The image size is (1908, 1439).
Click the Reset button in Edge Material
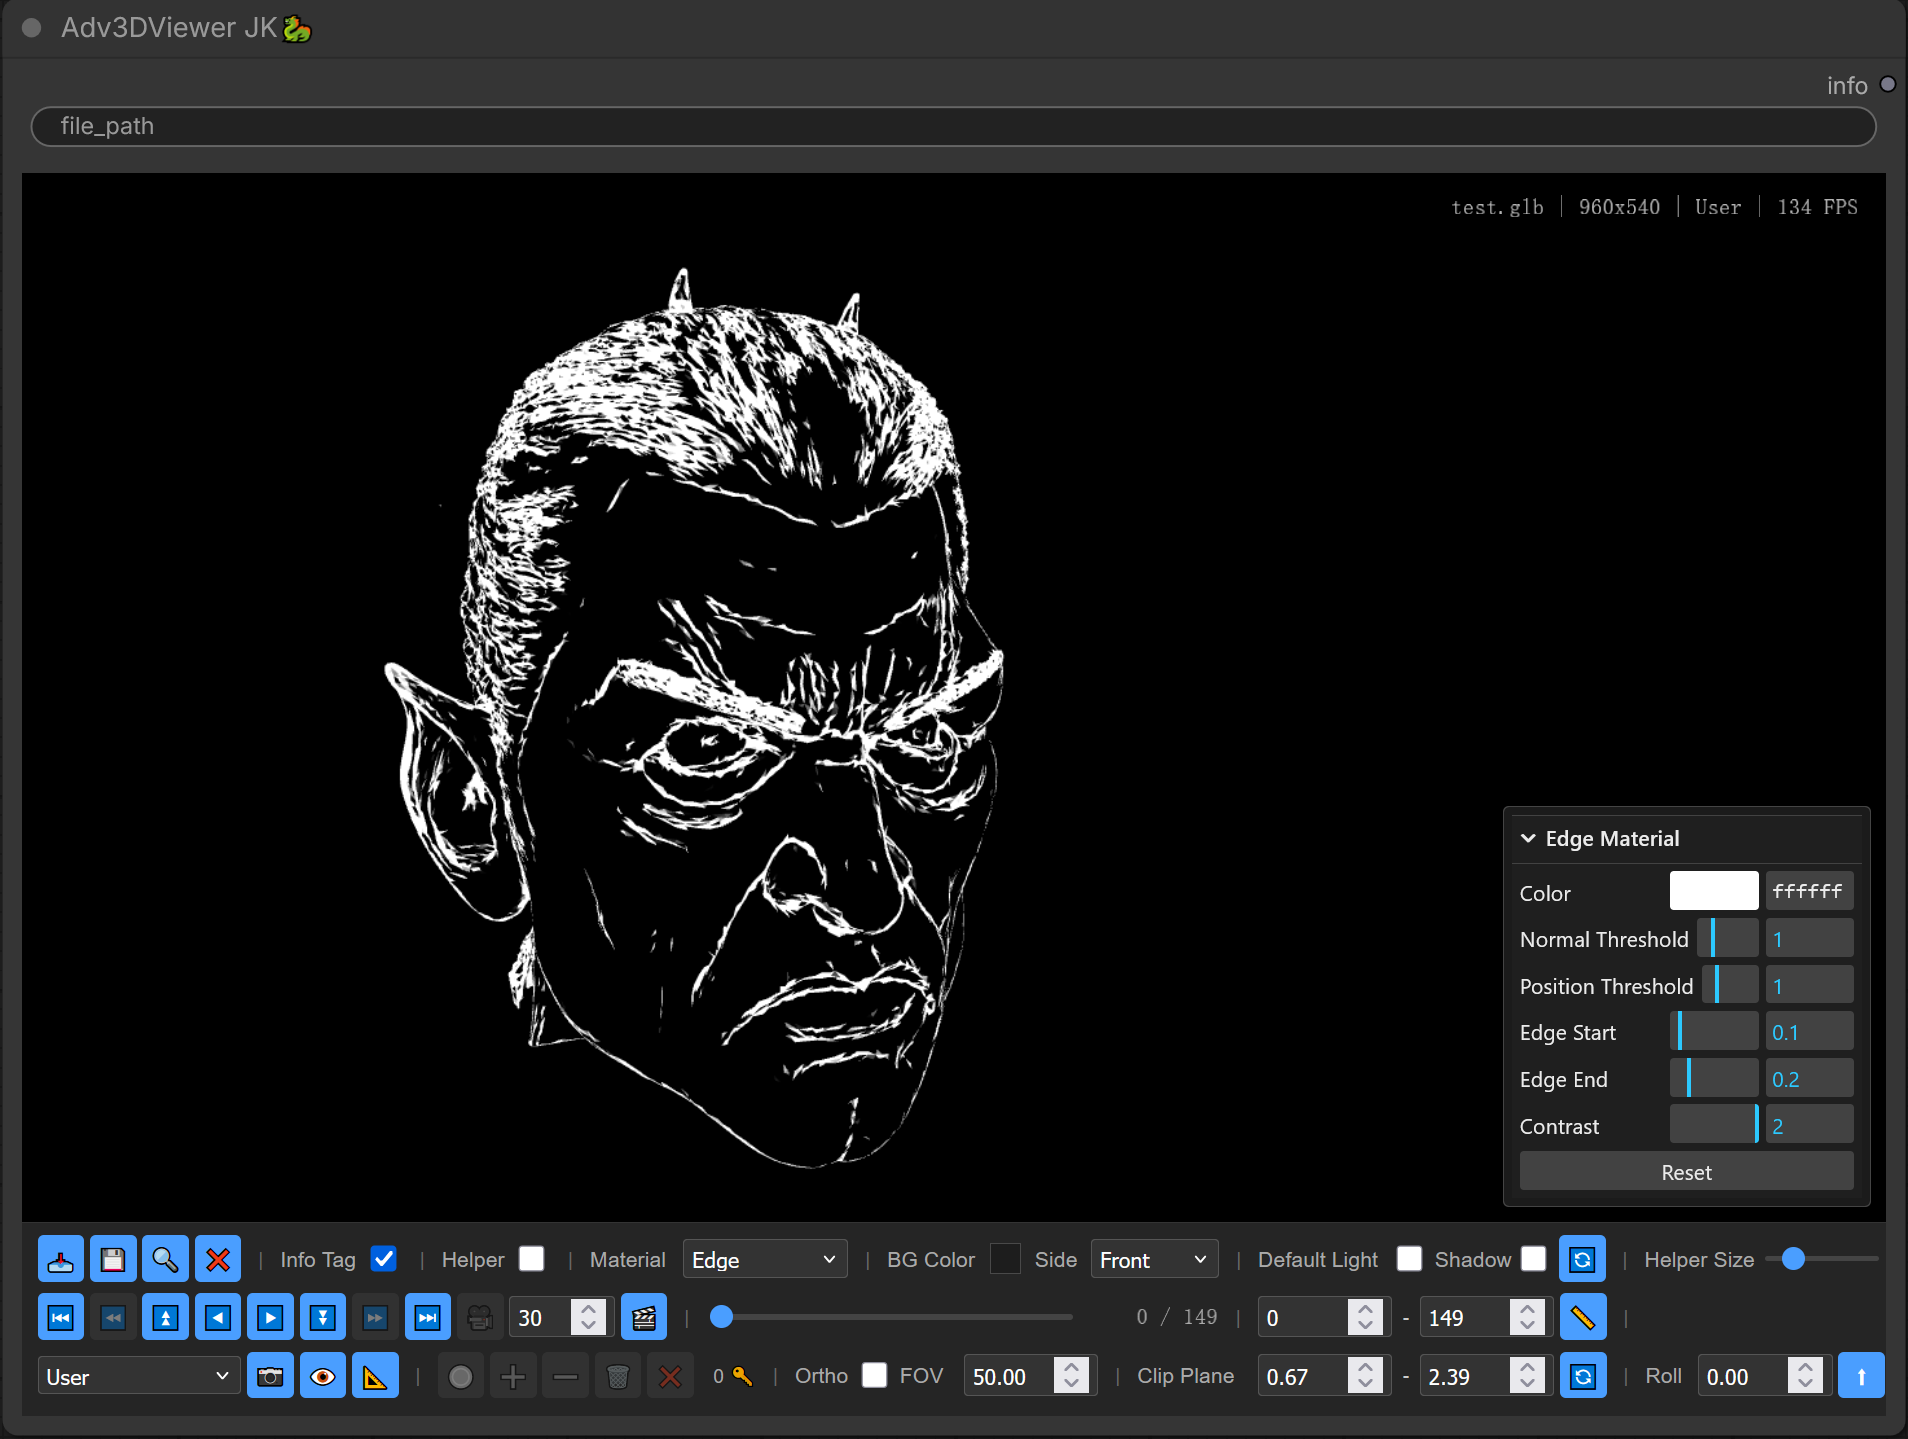[x=1686, y=1172]
